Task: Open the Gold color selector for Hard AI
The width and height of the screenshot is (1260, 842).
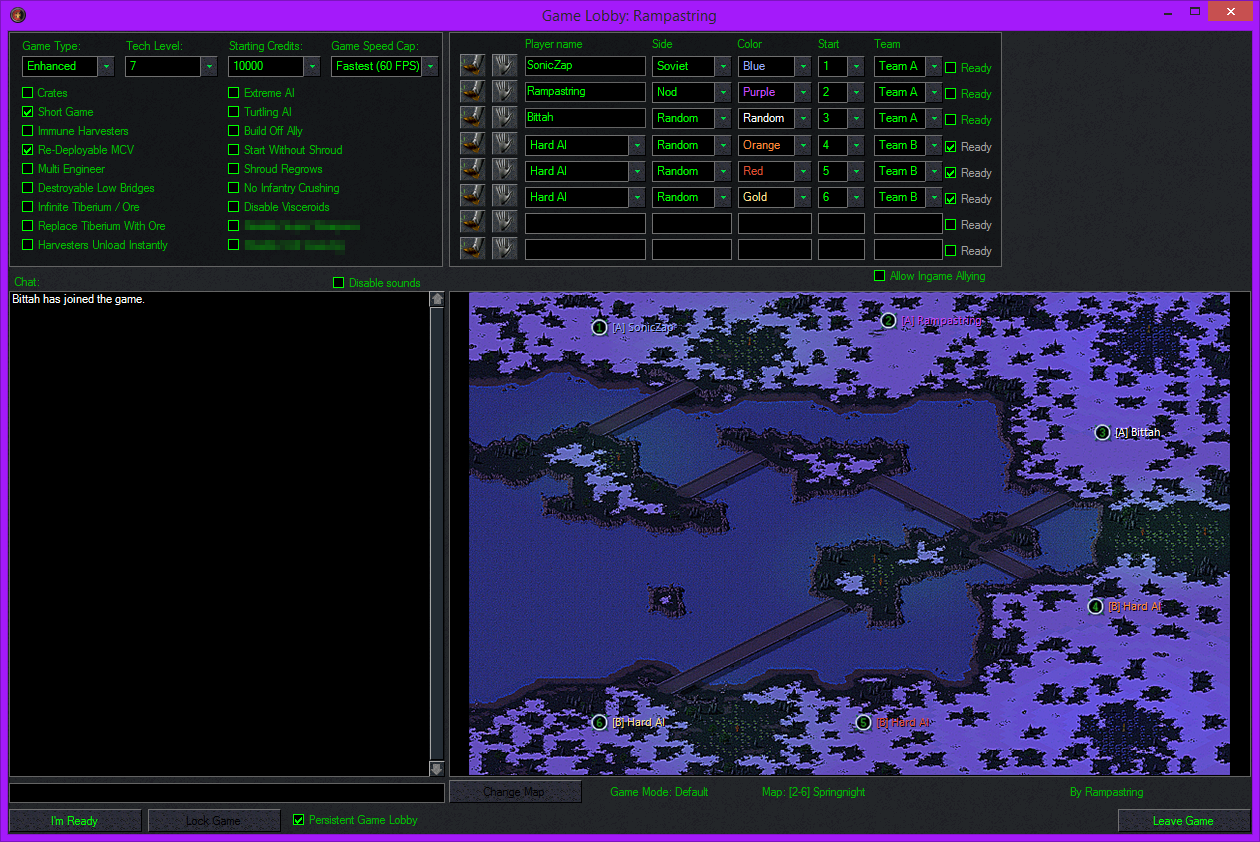Action: [775, 197]
